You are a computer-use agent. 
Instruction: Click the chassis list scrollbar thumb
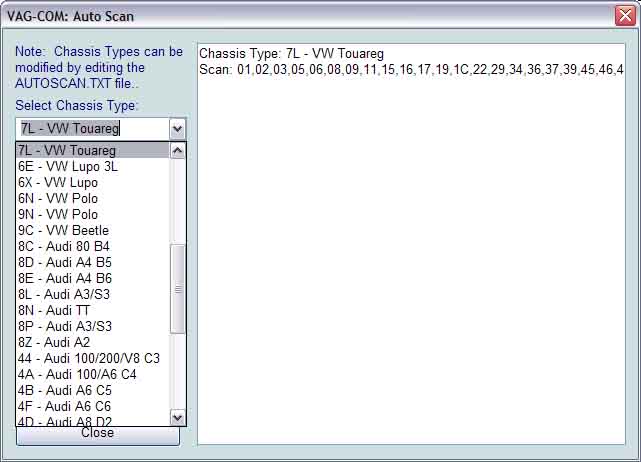[x=177, y=289]
